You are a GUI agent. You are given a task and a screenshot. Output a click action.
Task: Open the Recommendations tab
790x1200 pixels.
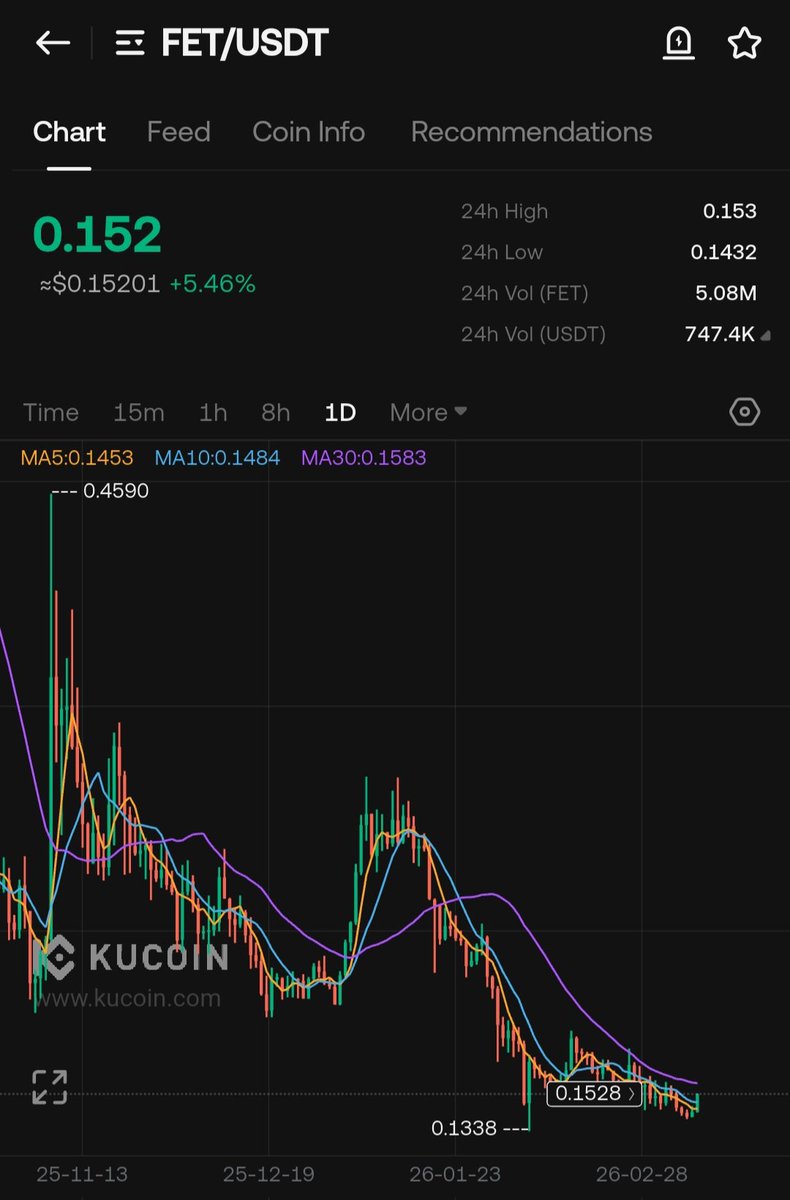pos(531,132)
